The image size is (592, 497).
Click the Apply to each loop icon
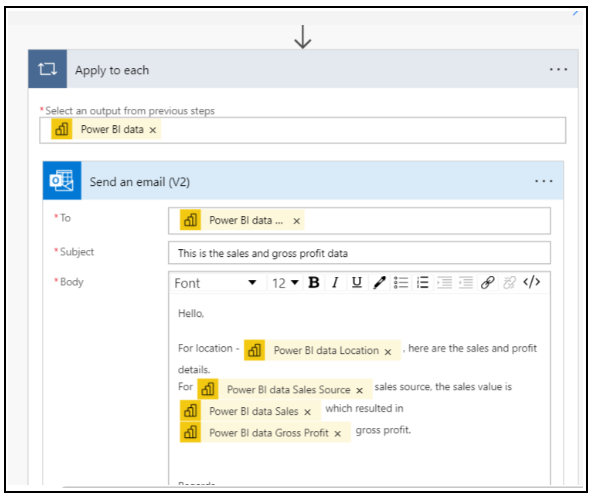48,69
